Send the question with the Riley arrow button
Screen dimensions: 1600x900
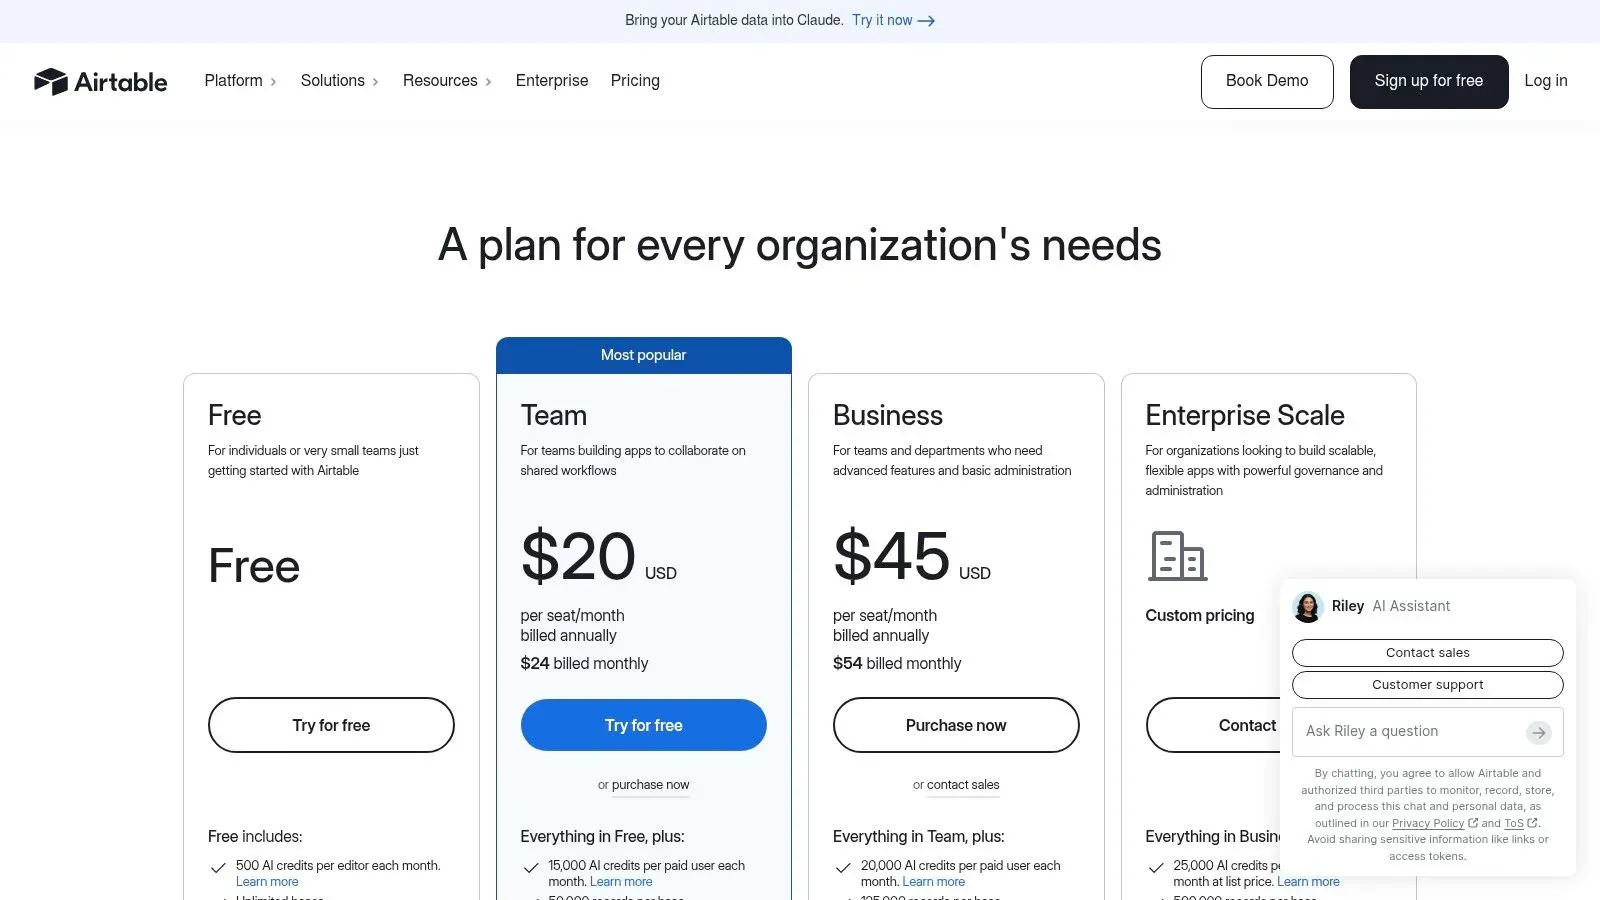(x=1538, y=732)
